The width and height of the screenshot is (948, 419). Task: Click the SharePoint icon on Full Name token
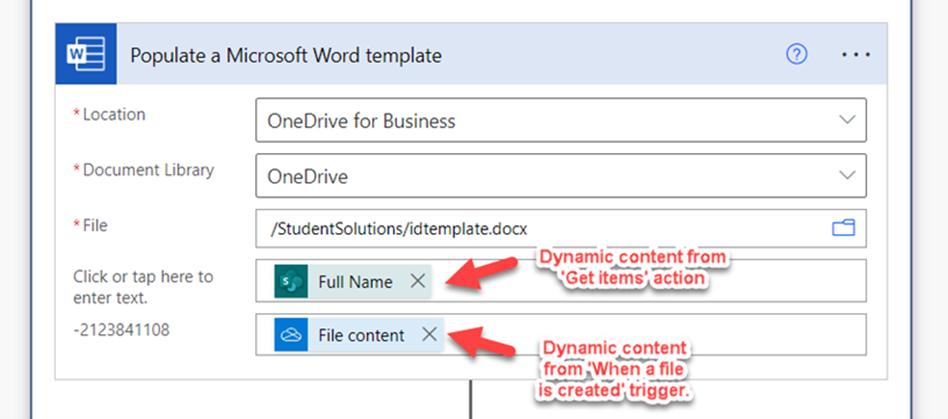tap(291, 281)
